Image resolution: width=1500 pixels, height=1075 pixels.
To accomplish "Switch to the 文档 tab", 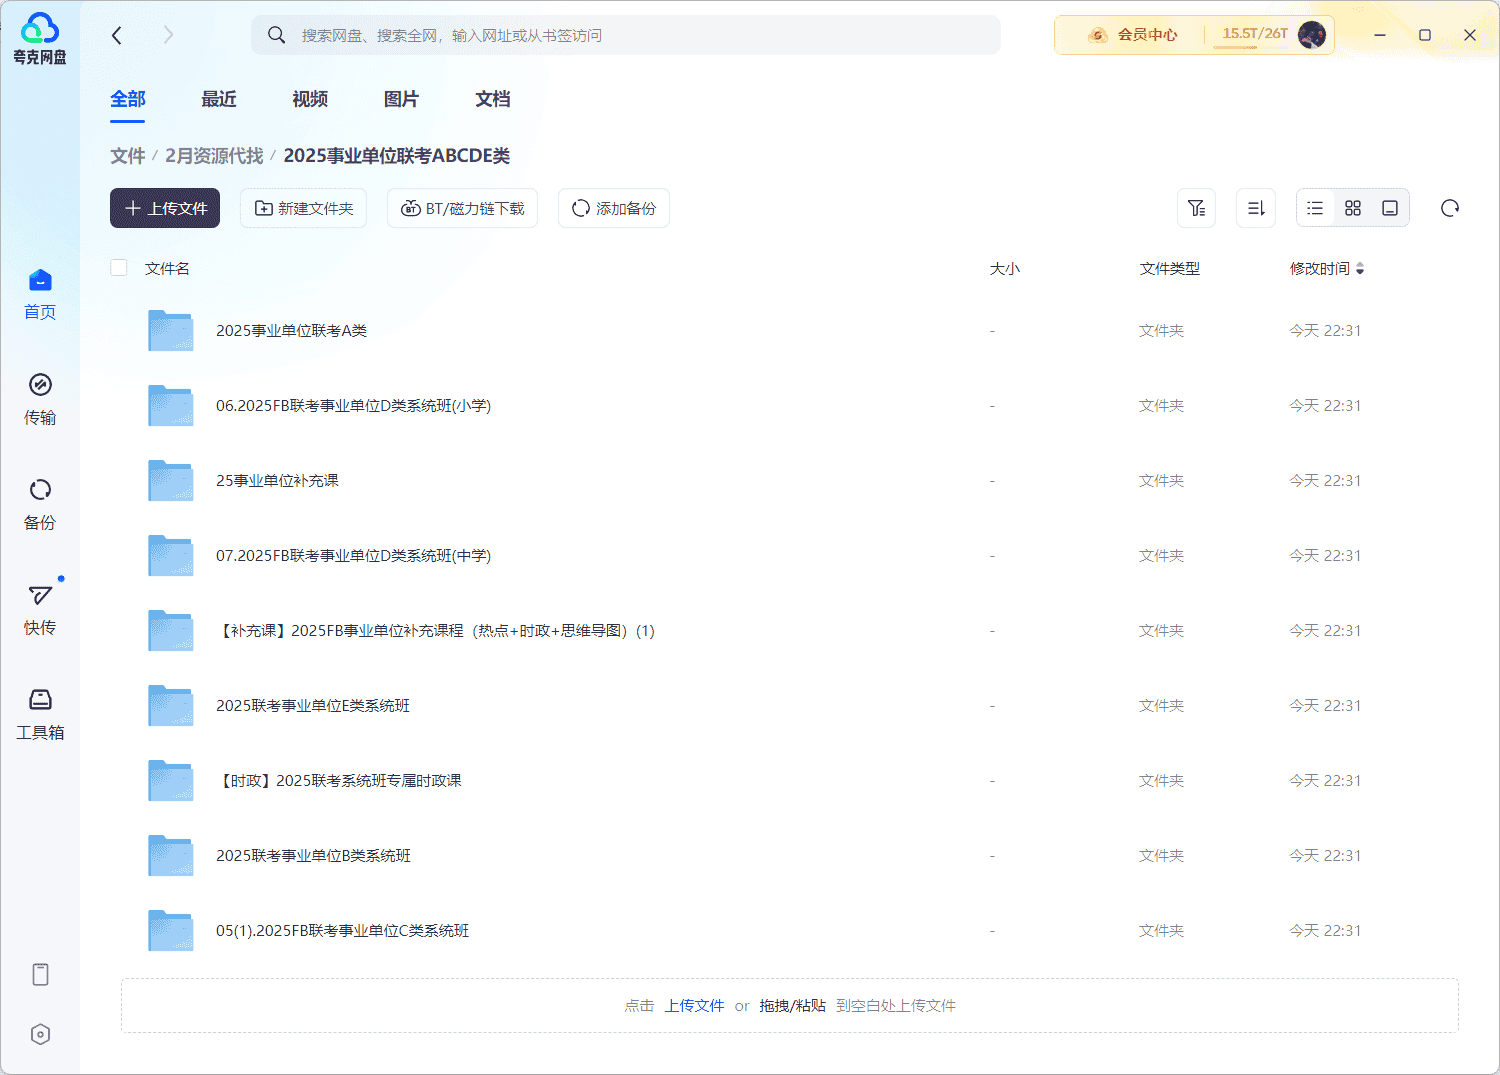I will pyautogui.click(x=491, y=99).
